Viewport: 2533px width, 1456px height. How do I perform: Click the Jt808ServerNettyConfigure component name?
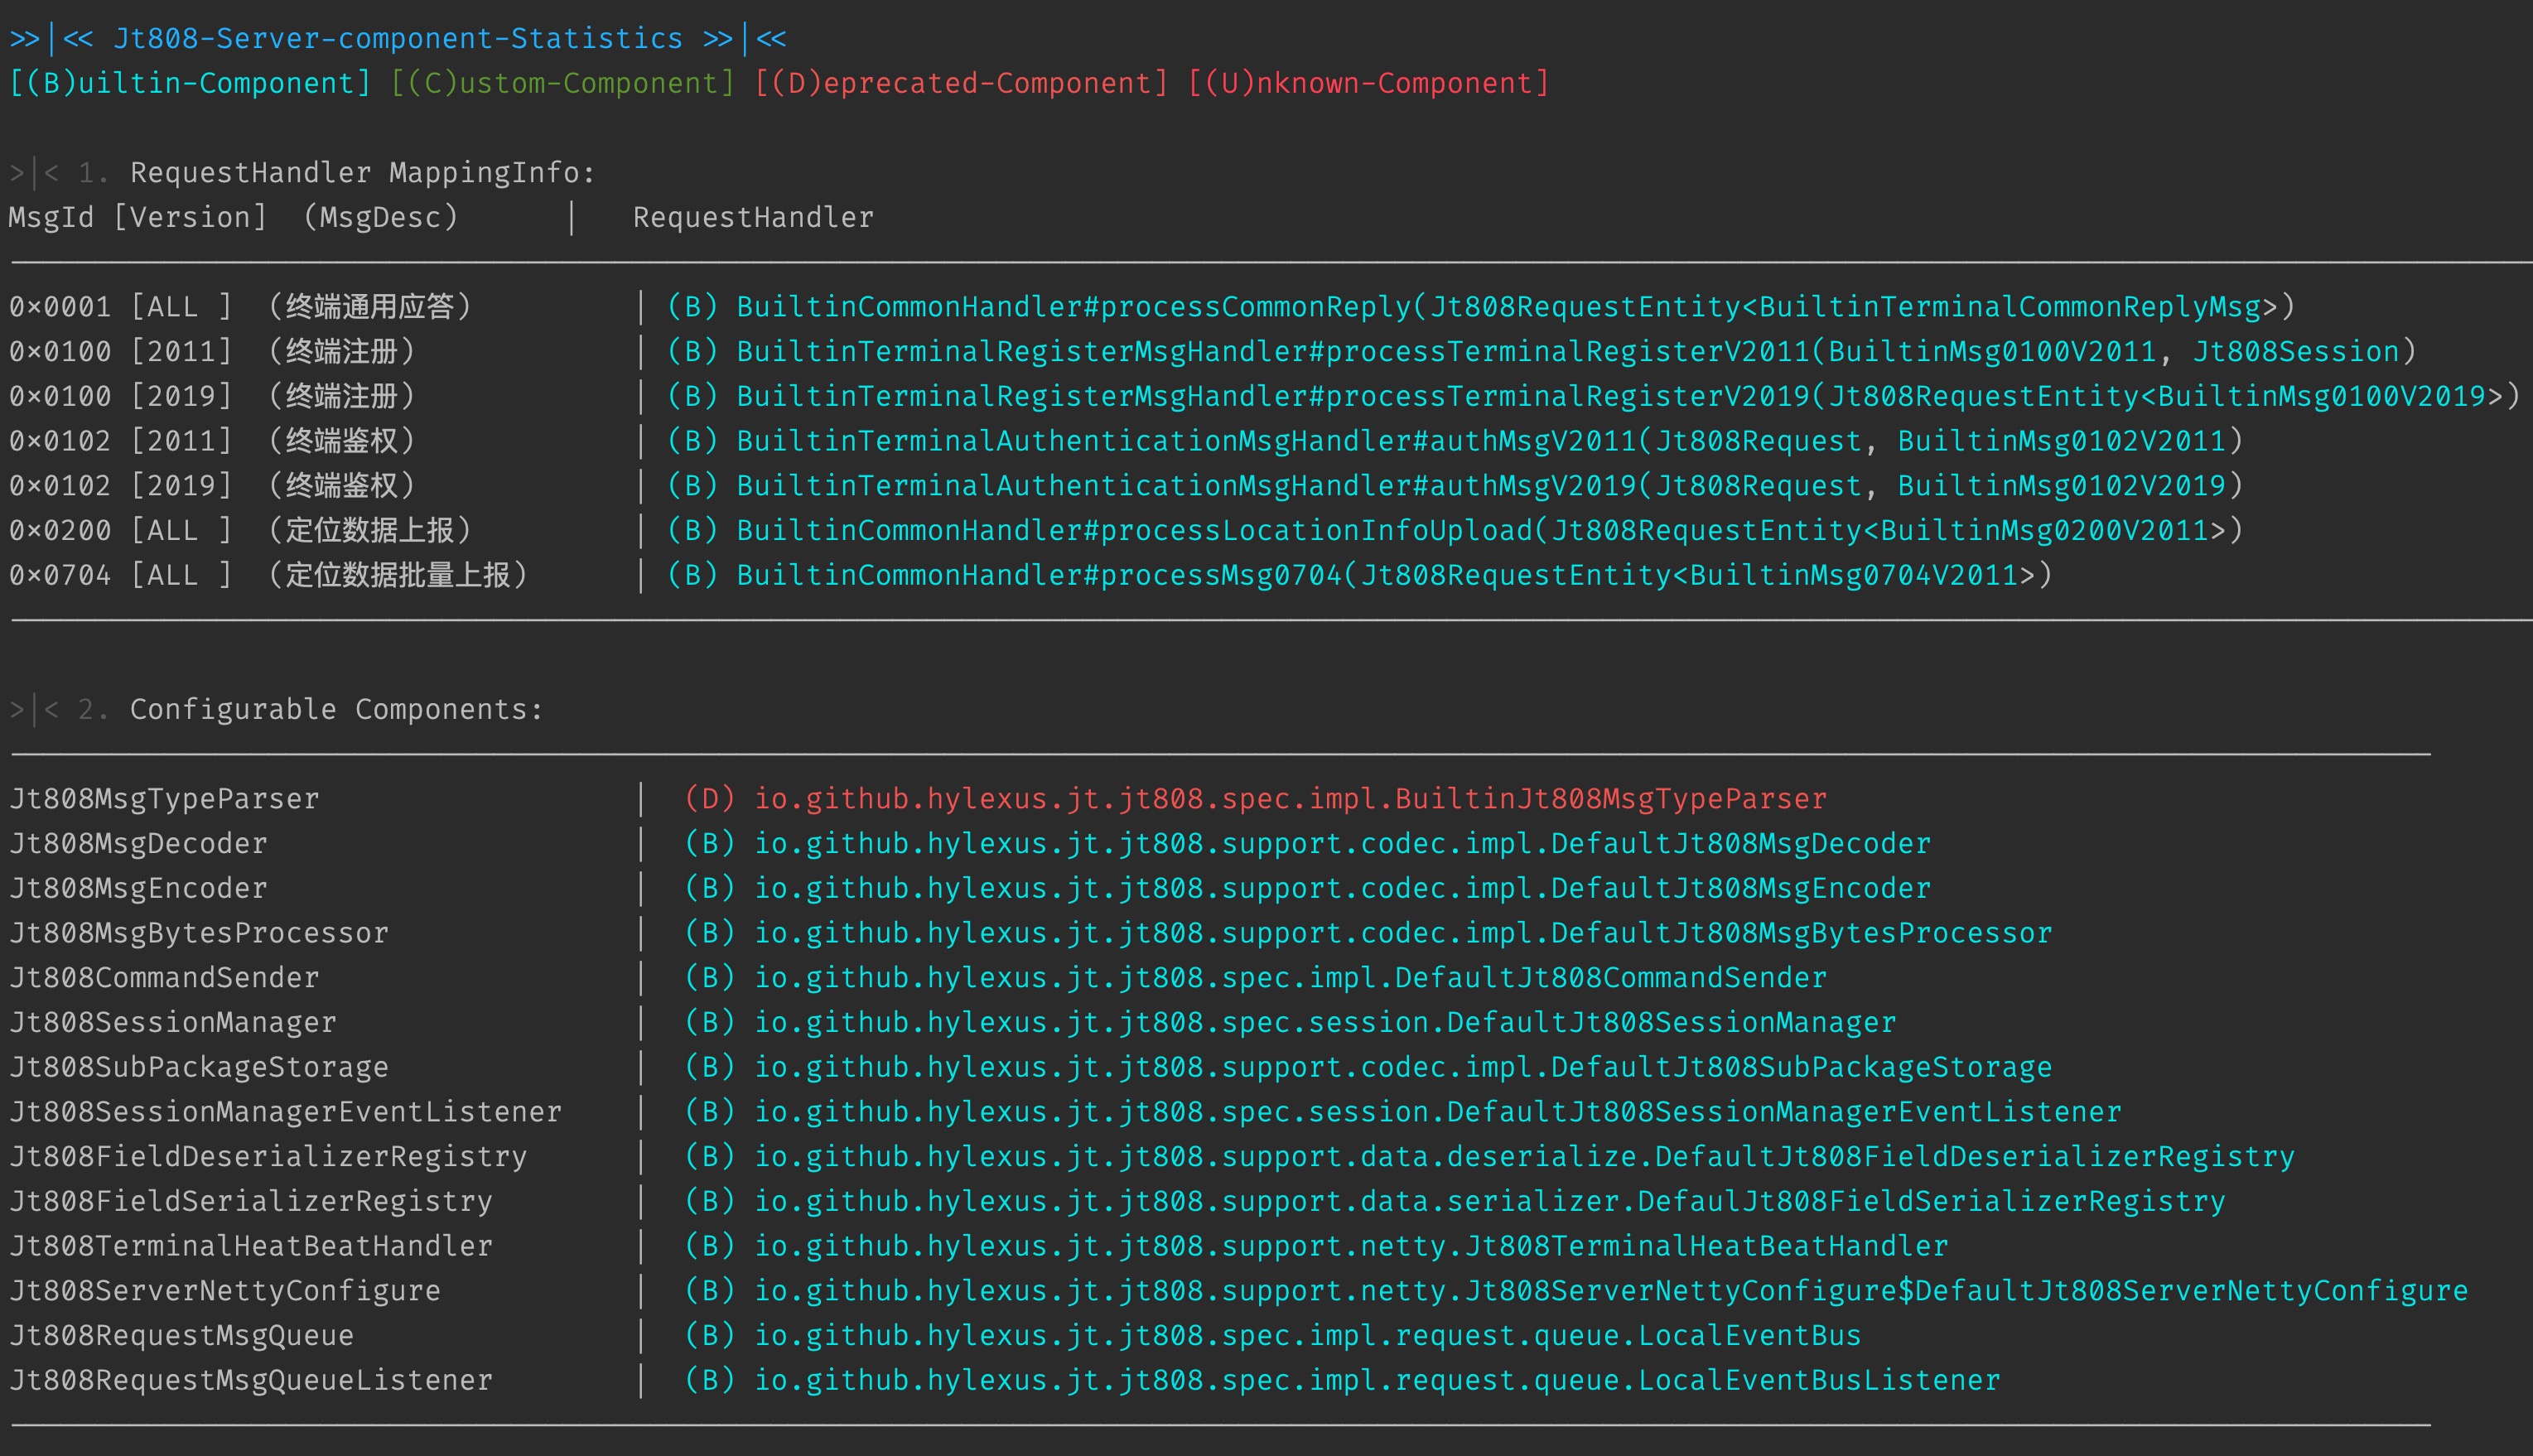point(225,1291)
